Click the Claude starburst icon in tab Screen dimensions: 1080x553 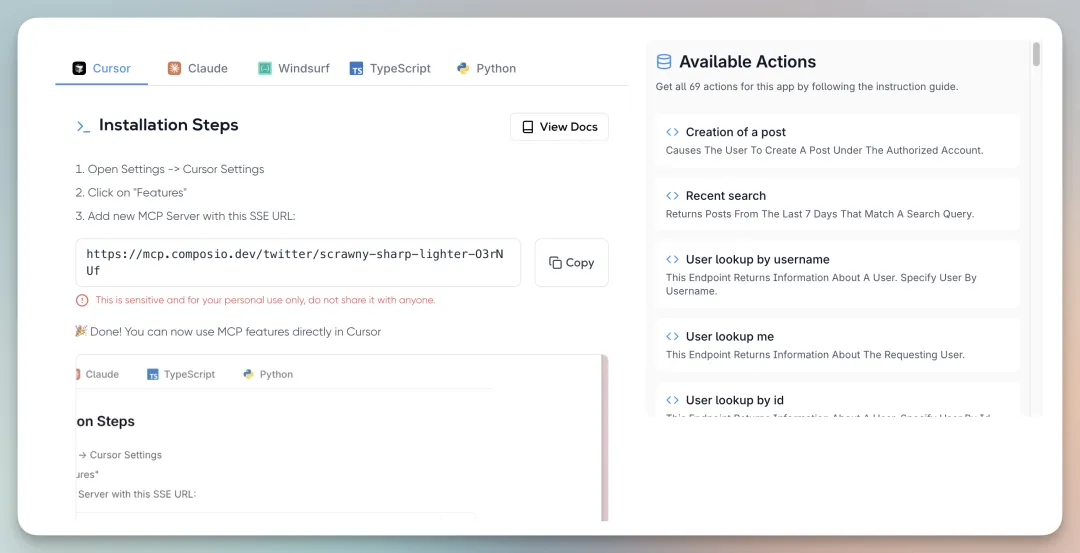pyautogui.click(x=174, y=68)
